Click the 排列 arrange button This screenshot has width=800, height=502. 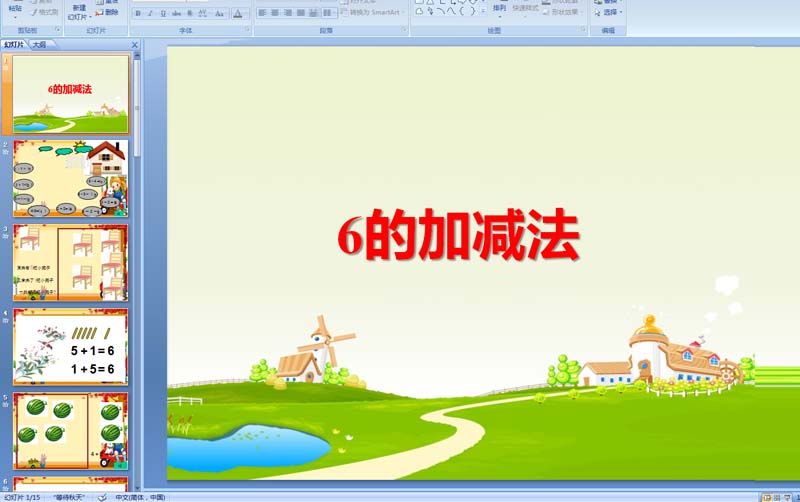click(x=499, y=10)
